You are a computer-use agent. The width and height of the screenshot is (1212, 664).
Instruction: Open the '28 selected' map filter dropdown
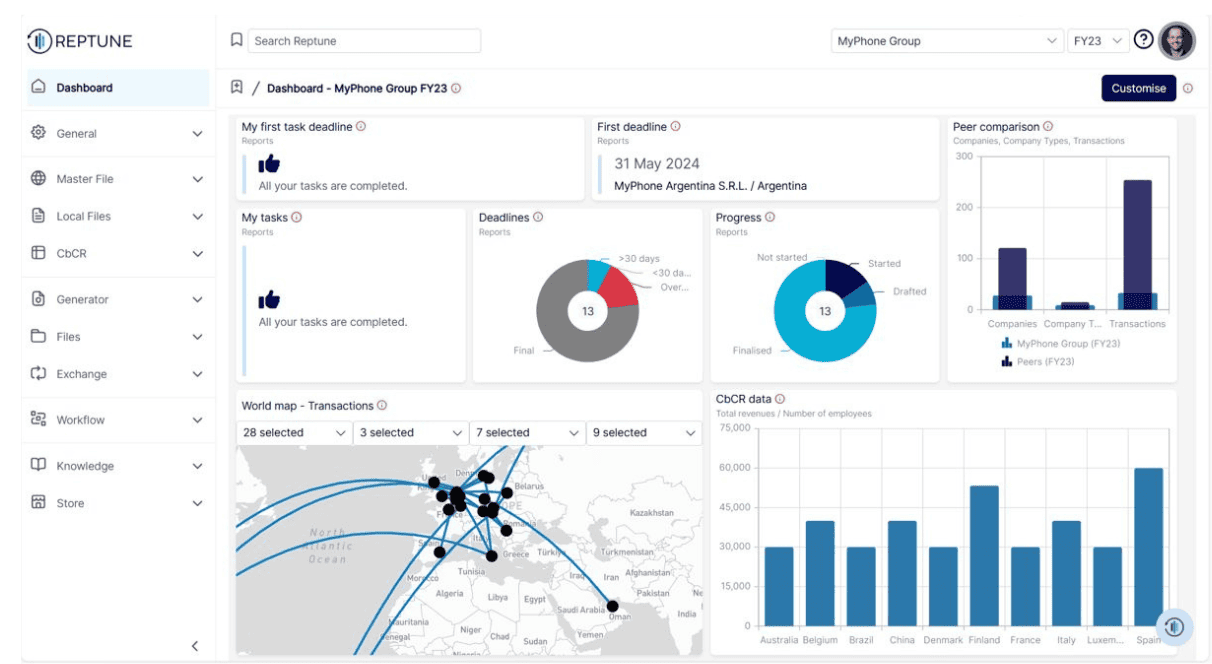[294, 433]
